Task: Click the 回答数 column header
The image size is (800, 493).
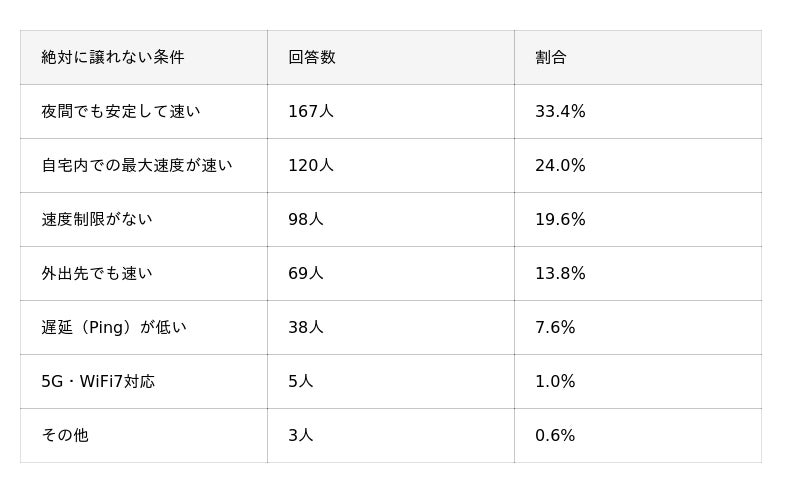Action: (312, 57)
